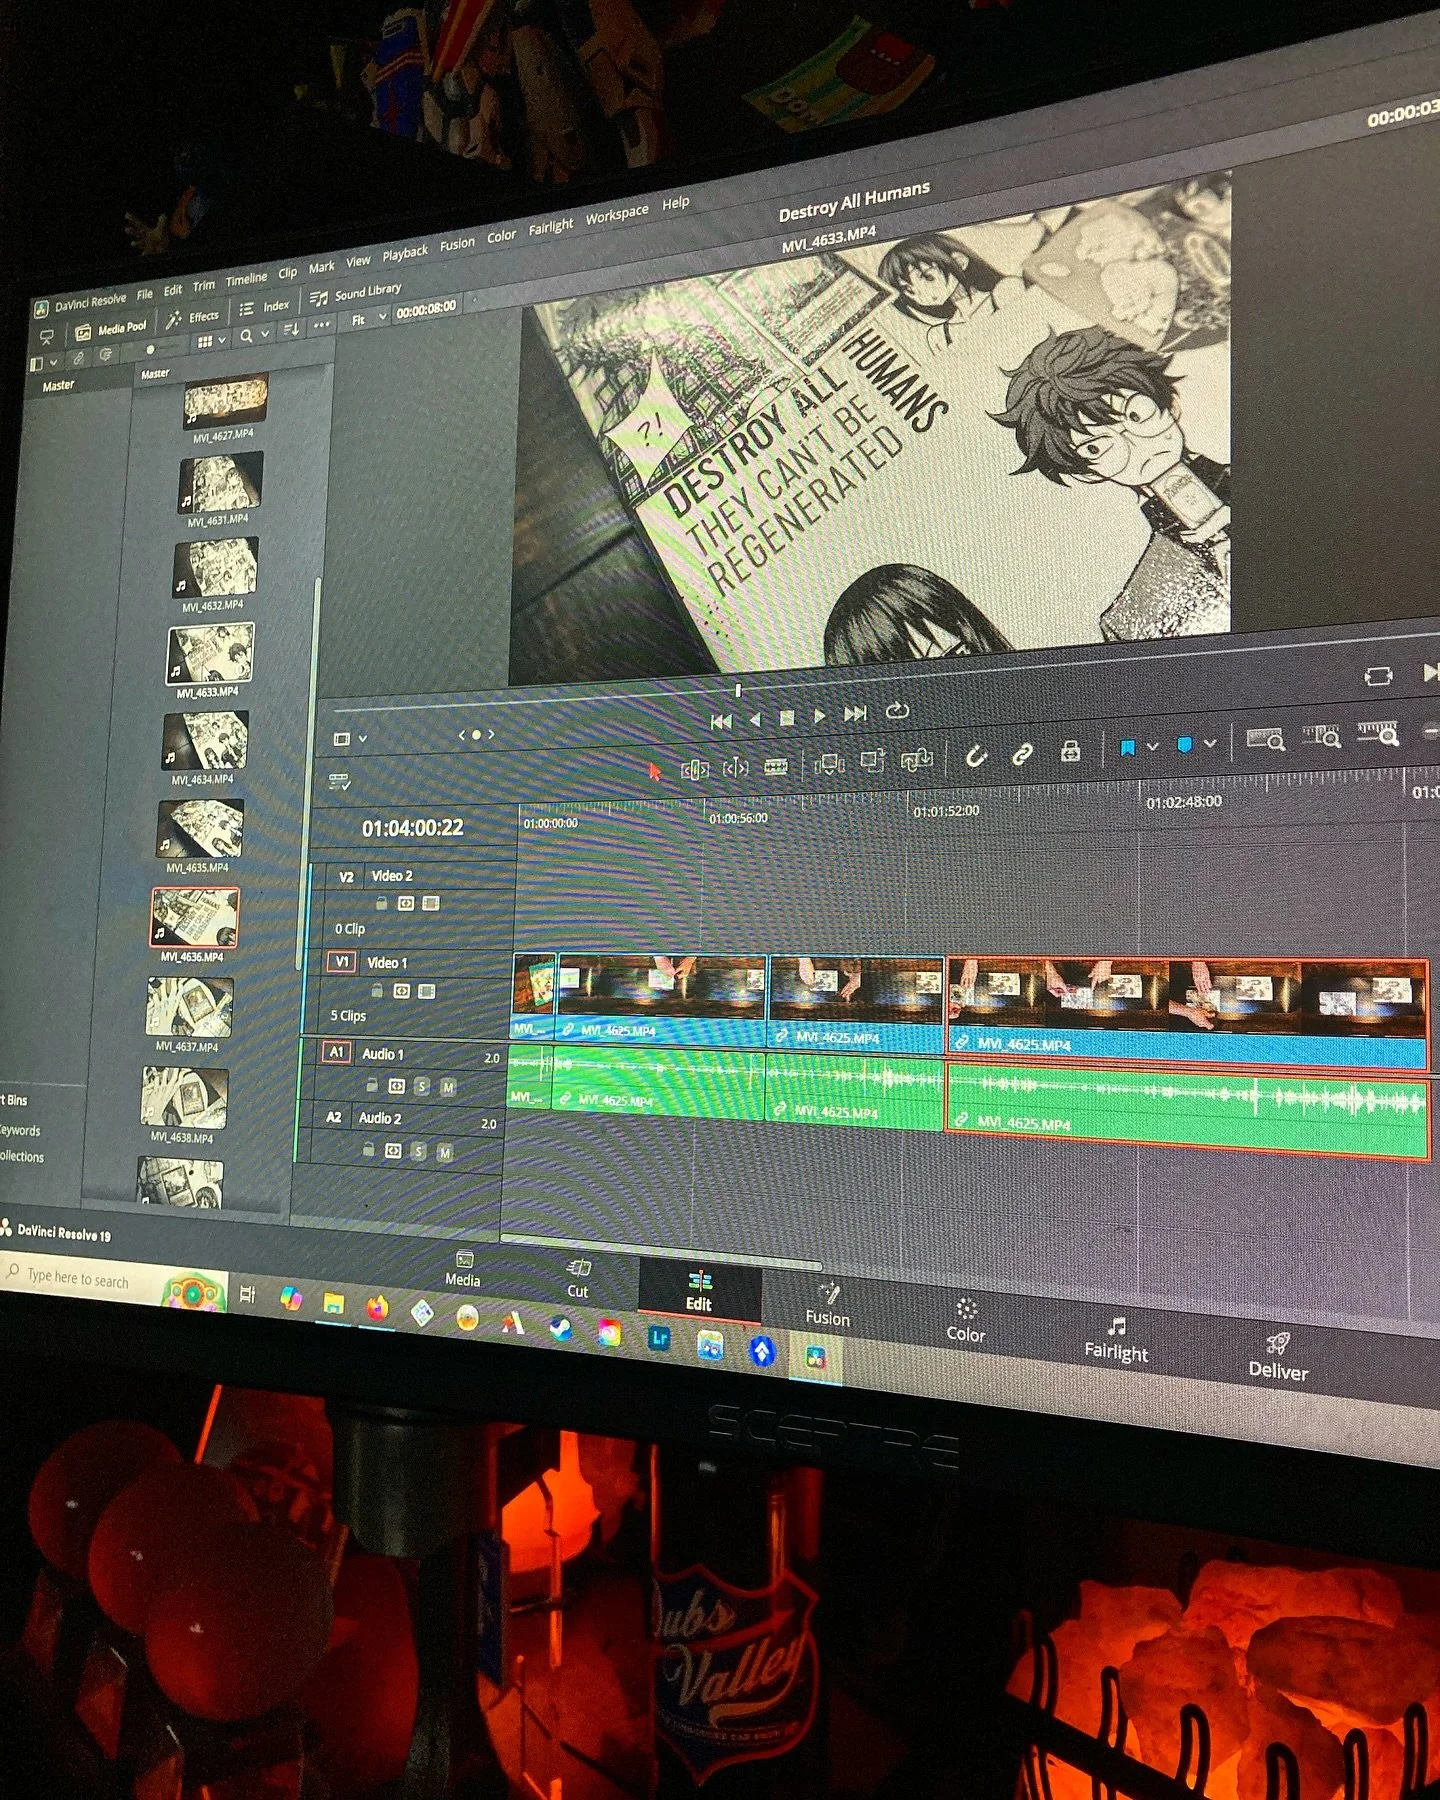The image size is (1440, 1800).
Task: Mute the Audio 2 track
Action: pyautogui.click(x=444, y=1153)
